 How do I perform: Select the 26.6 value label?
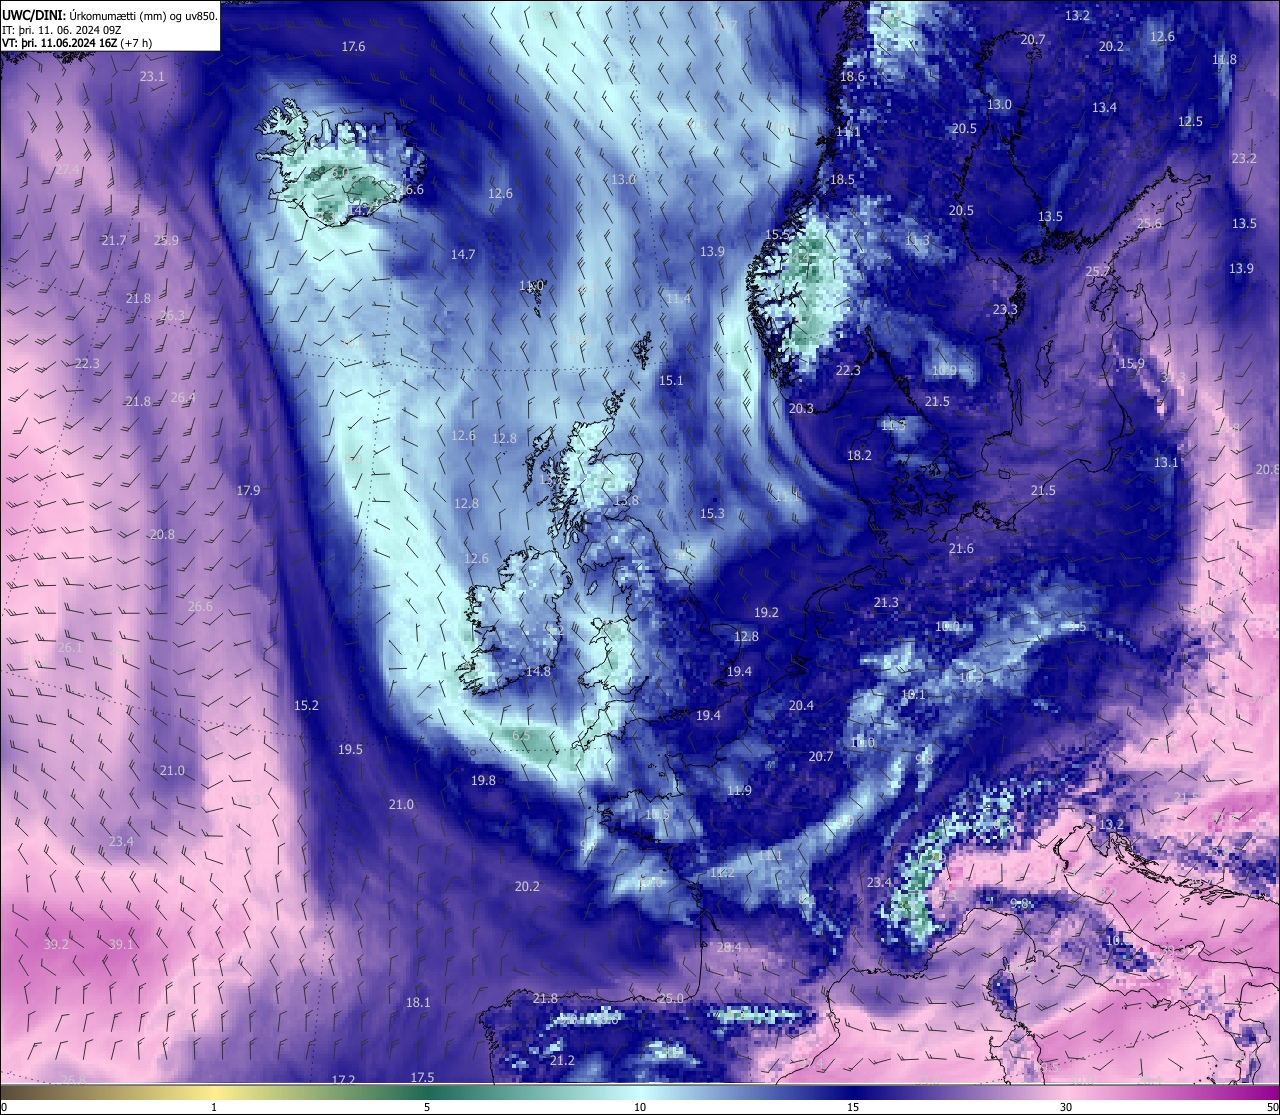[x=200, y=607]
